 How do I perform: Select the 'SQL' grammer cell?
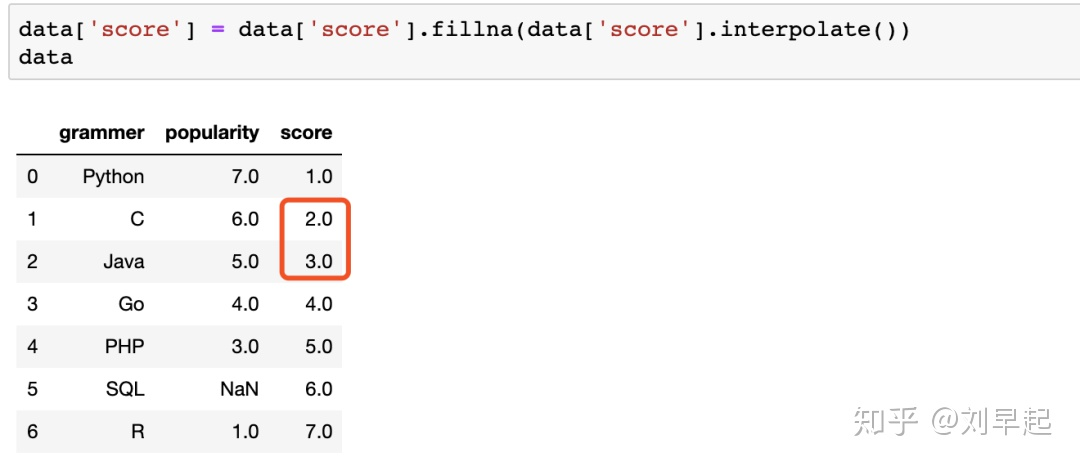(x=125, y=389)
